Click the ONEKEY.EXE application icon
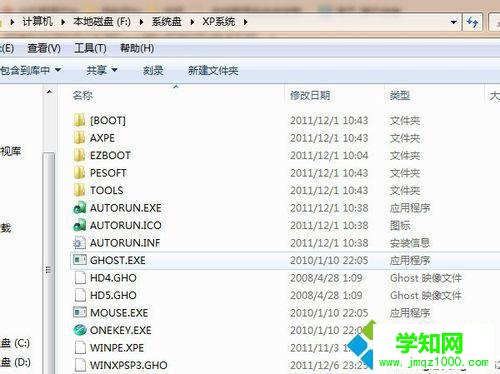 80,330
